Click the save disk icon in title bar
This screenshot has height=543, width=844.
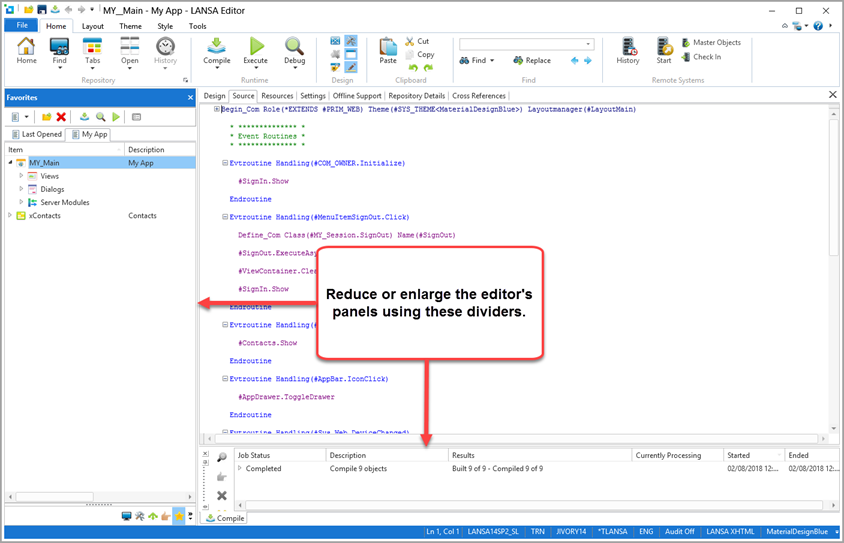pyautogui.click(x=41, y=10)
